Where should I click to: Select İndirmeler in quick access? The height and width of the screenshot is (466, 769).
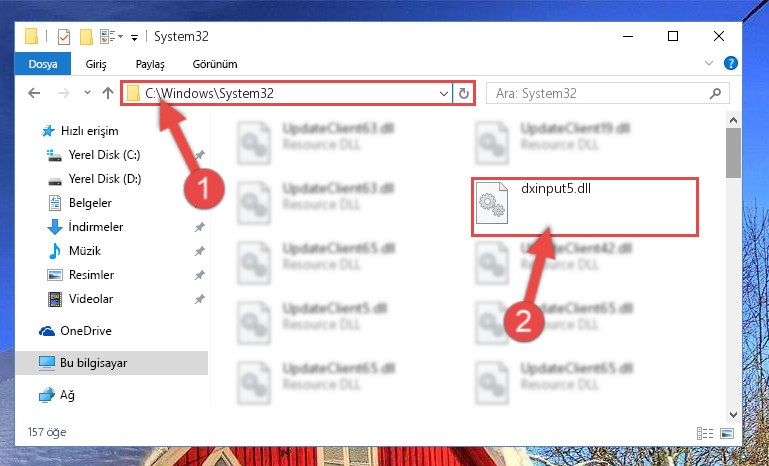pos(96,227)
